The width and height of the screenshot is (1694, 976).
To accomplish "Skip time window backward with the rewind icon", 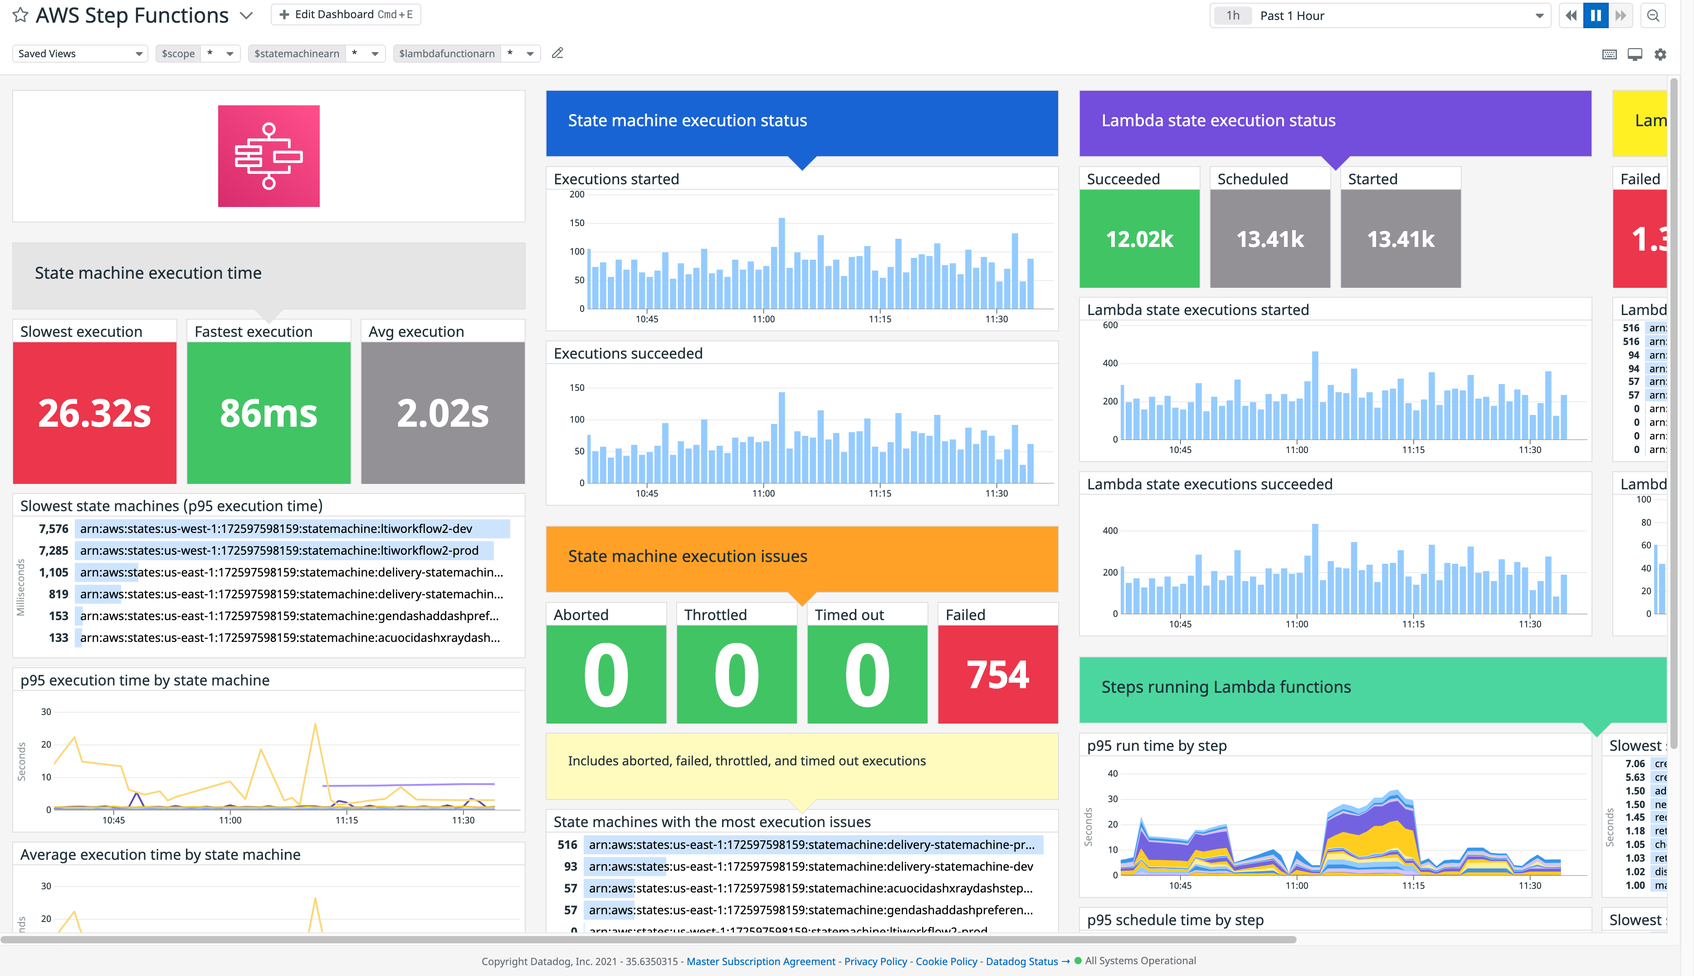I will pos(1570,15).
